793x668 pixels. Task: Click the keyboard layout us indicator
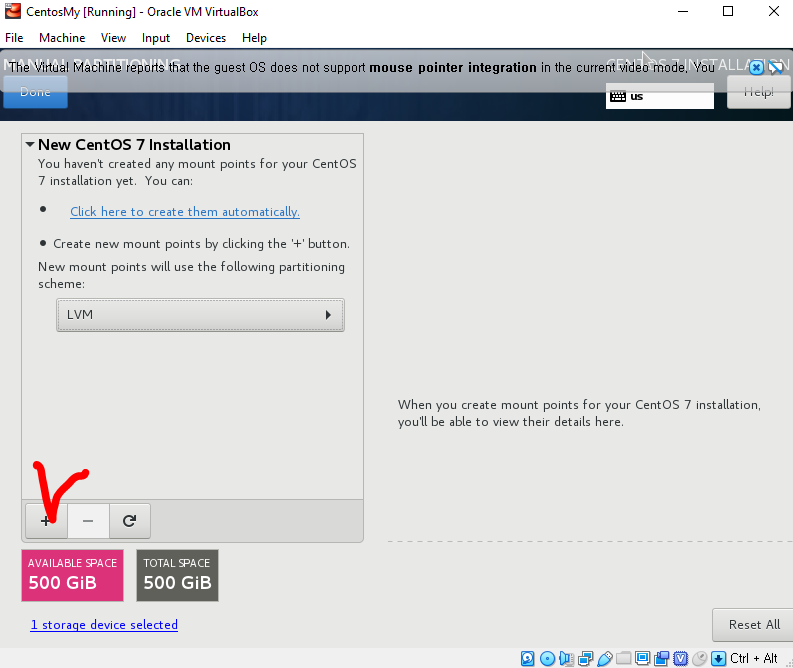pyautogui.click(x=659, y=96)
